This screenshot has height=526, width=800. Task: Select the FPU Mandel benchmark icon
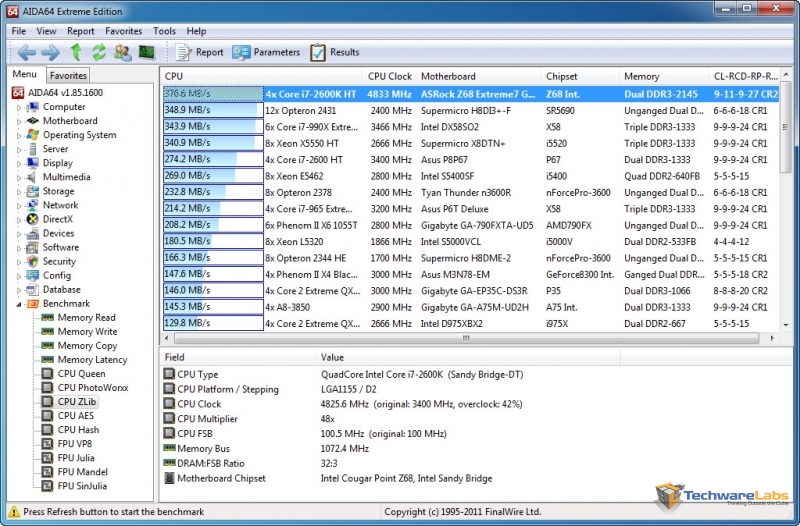(47, 472)
